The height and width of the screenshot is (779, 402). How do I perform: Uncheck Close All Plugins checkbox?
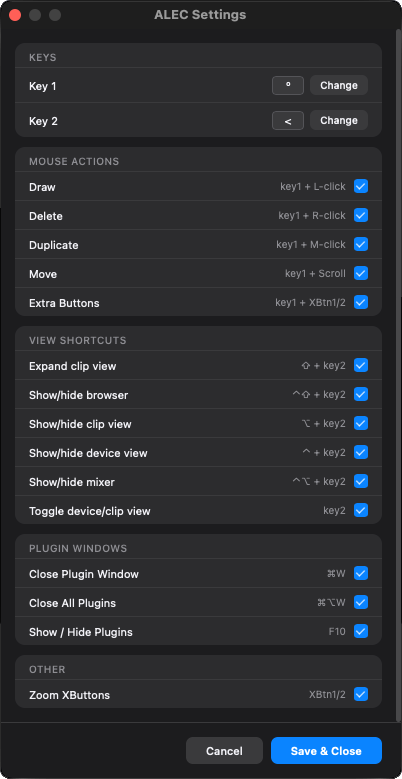[361, 602]
